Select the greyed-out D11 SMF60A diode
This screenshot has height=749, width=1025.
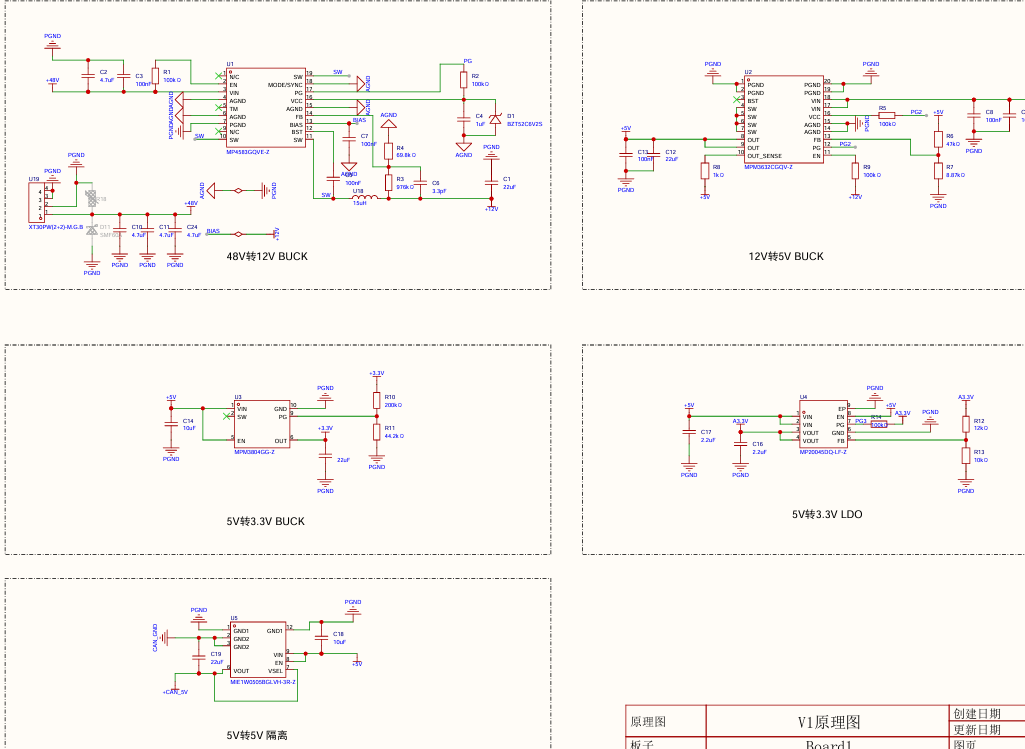click(x=92, y=230)
